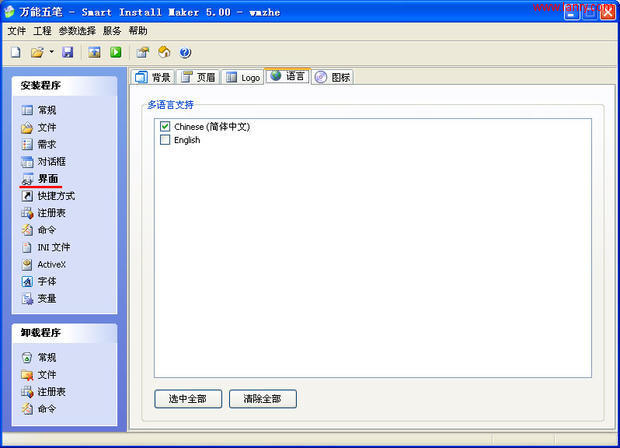Switch to the 图标 tab
The image size is (620, 448).
pyautogui.click(x=333, y=77)
